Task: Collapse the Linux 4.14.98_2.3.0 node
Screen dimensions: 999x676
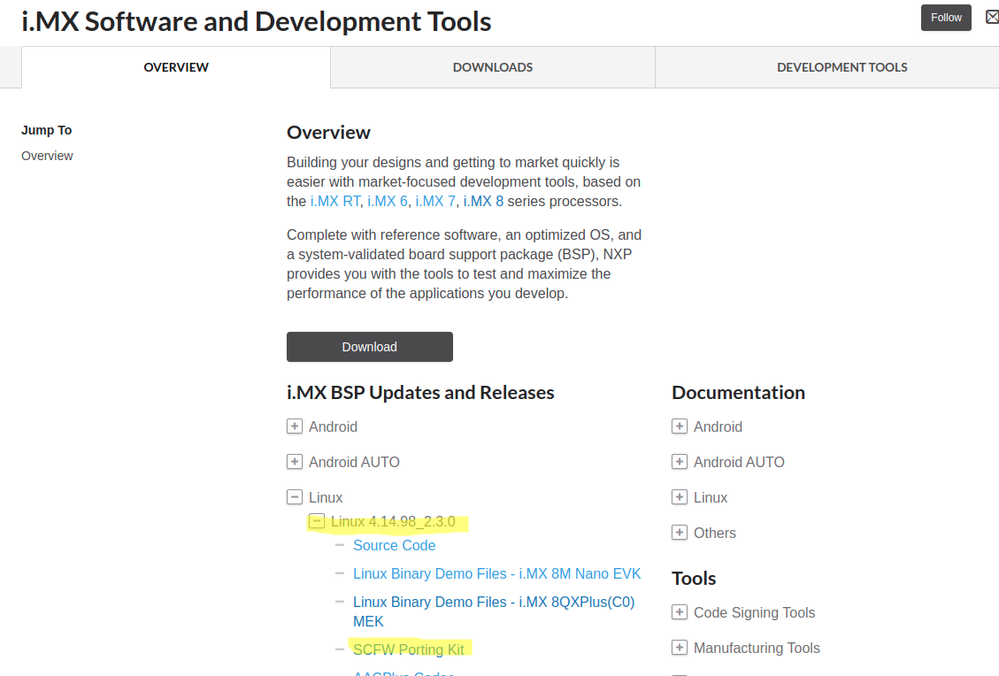Action: coord(317,521)
